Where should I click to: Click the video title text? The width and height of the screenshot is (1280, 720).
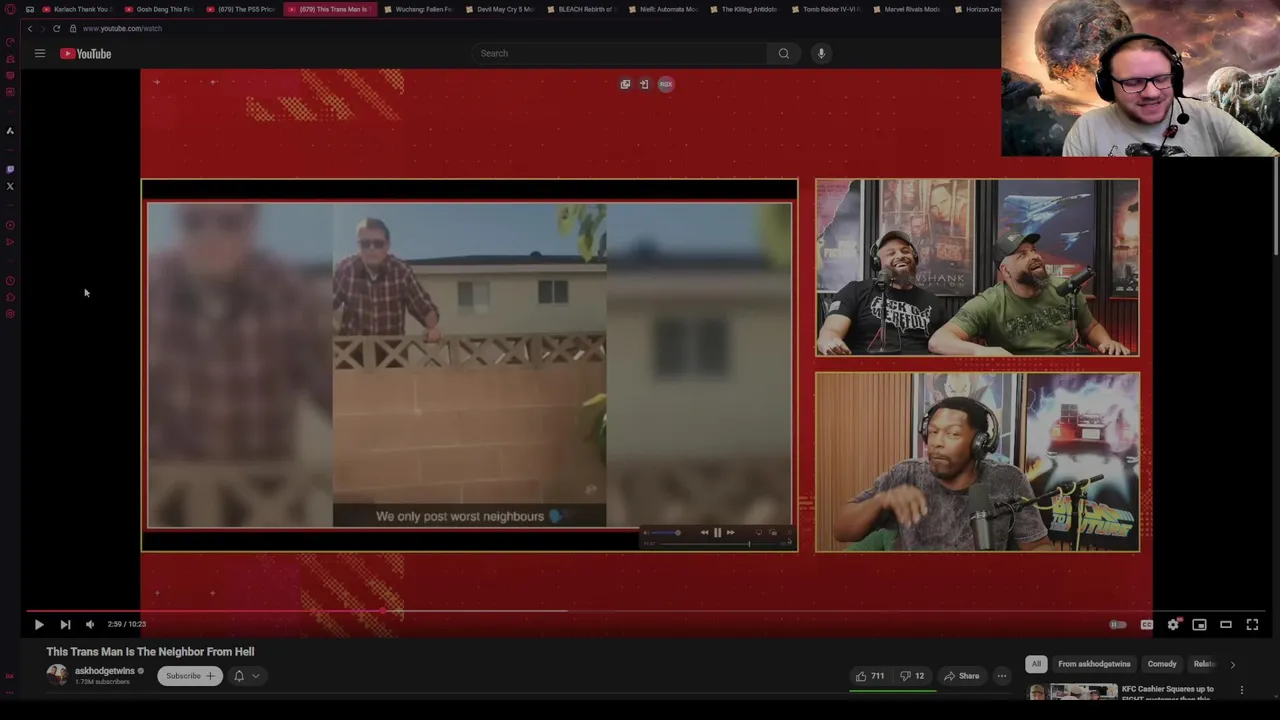pyautogui.click(x=150, y=652)
